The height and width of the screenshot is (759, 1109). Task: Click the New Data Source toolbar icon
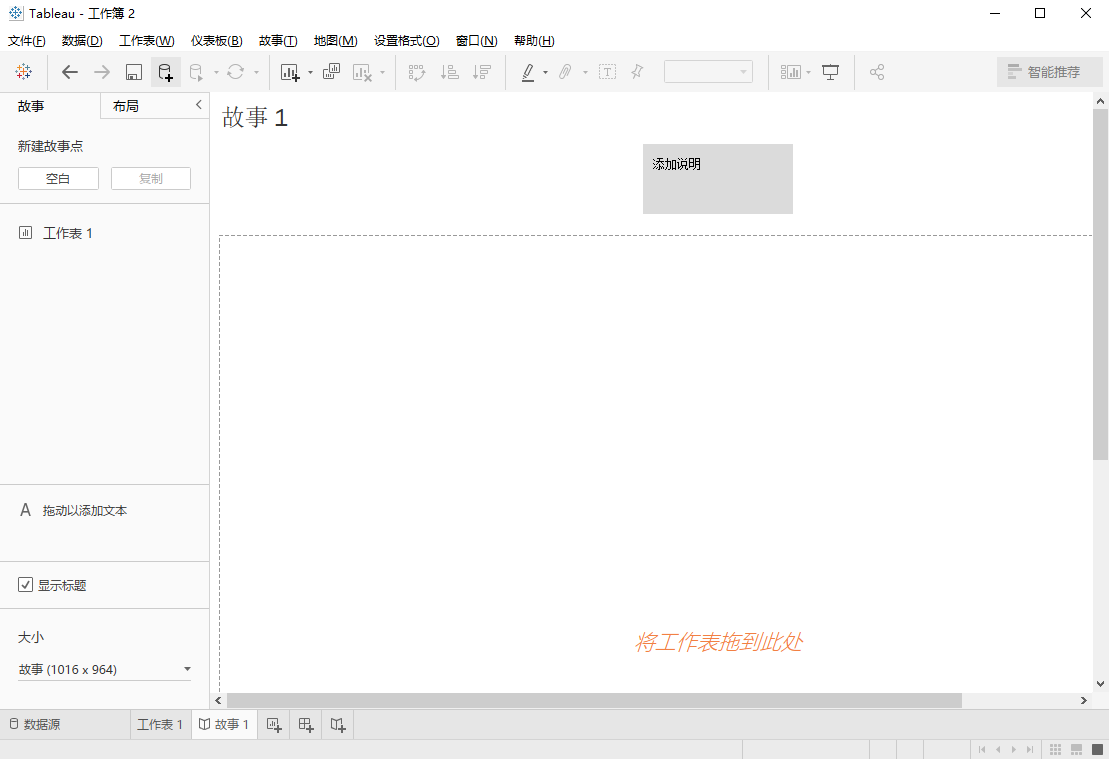[x=164, y=71]
